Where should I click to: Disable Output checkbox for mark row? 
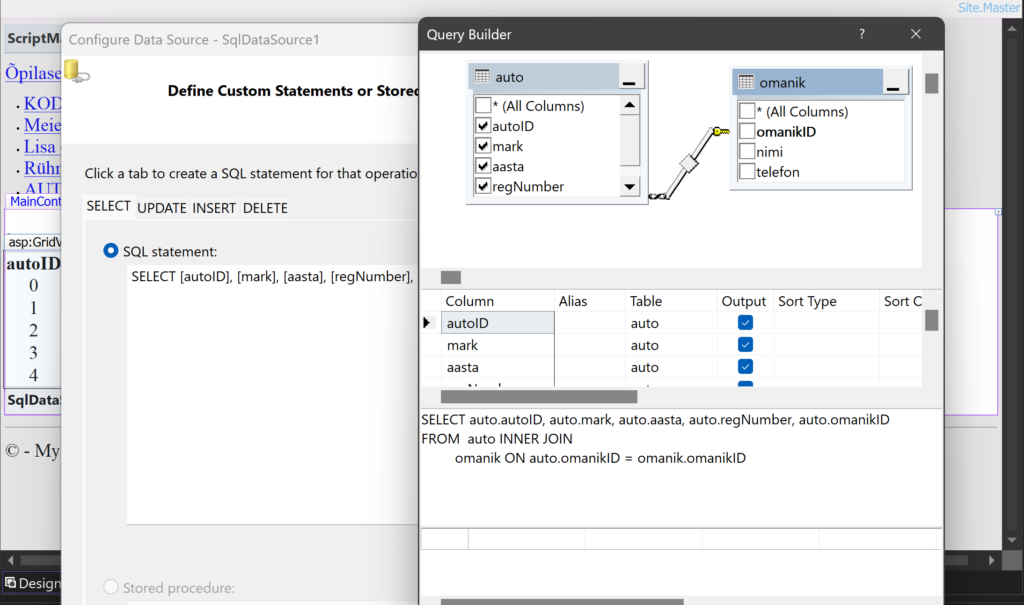745,345
